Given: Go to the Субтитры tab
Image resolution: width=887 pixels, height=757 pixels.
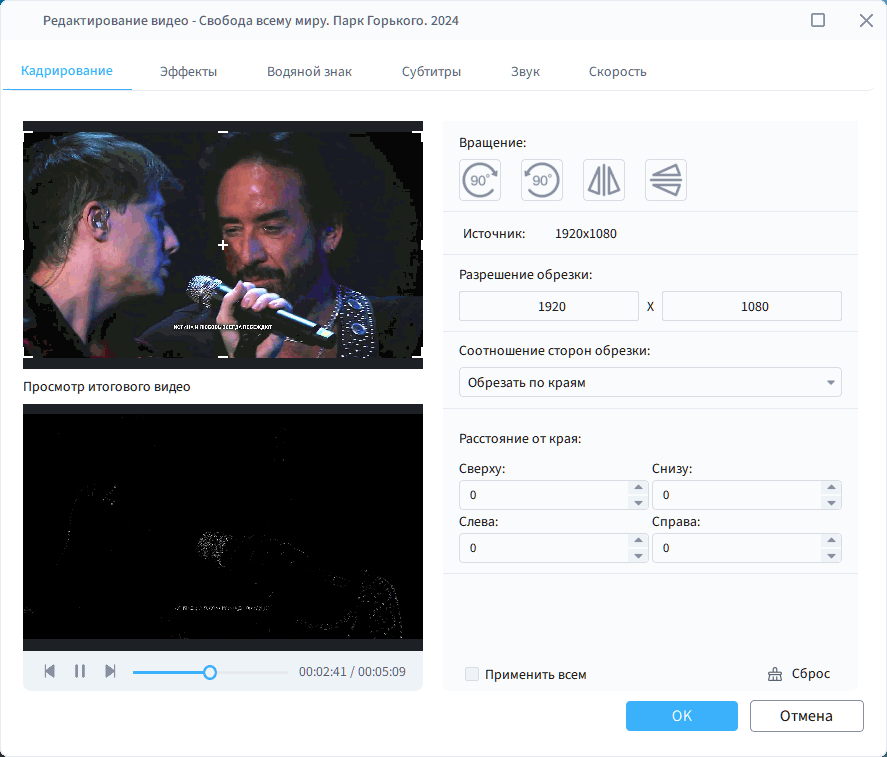Looking at the screenshot, I should [431, 72].
